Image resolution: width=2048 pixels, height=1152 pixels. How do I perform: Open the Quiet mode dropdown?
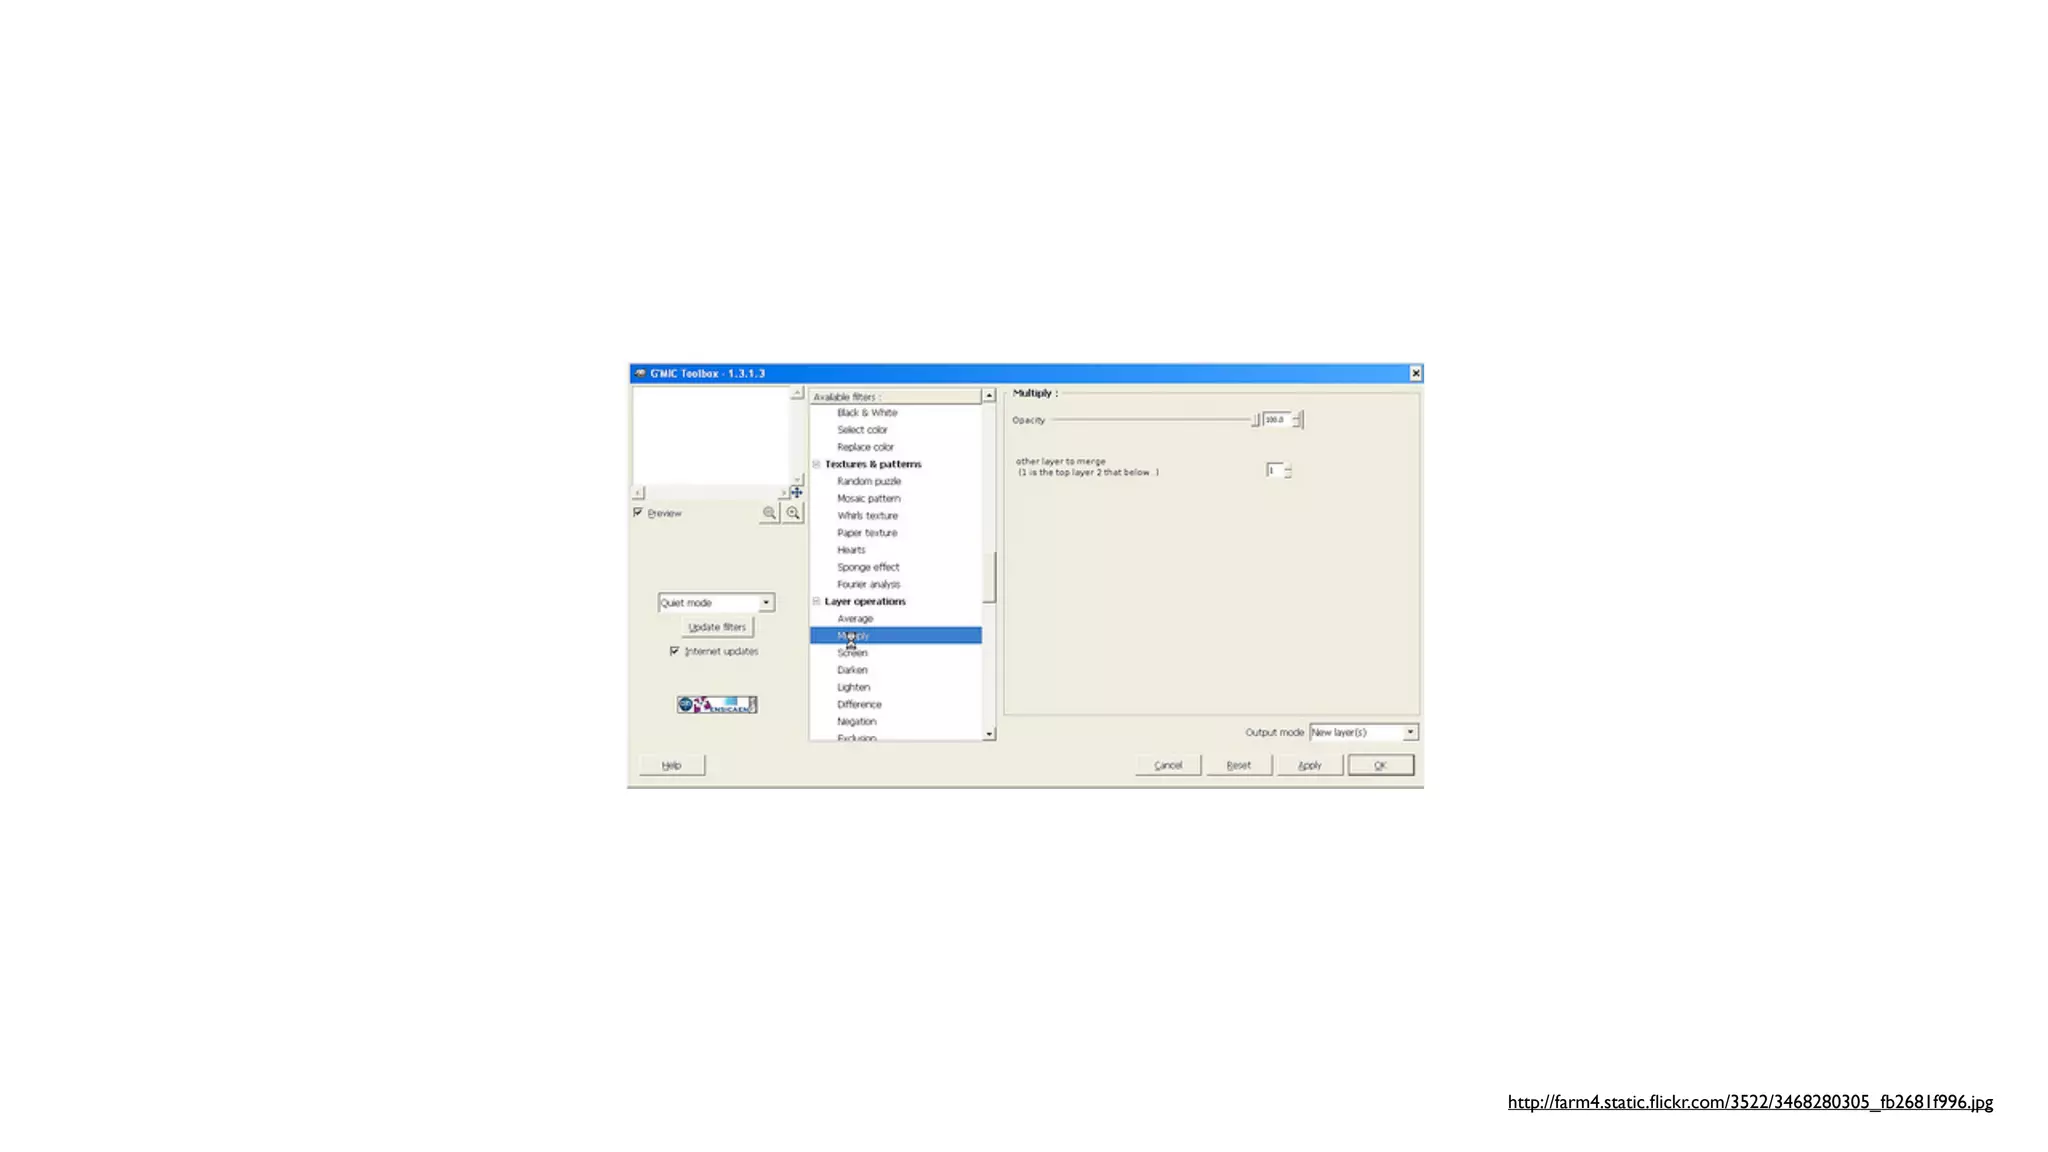[x=766, y=602]
